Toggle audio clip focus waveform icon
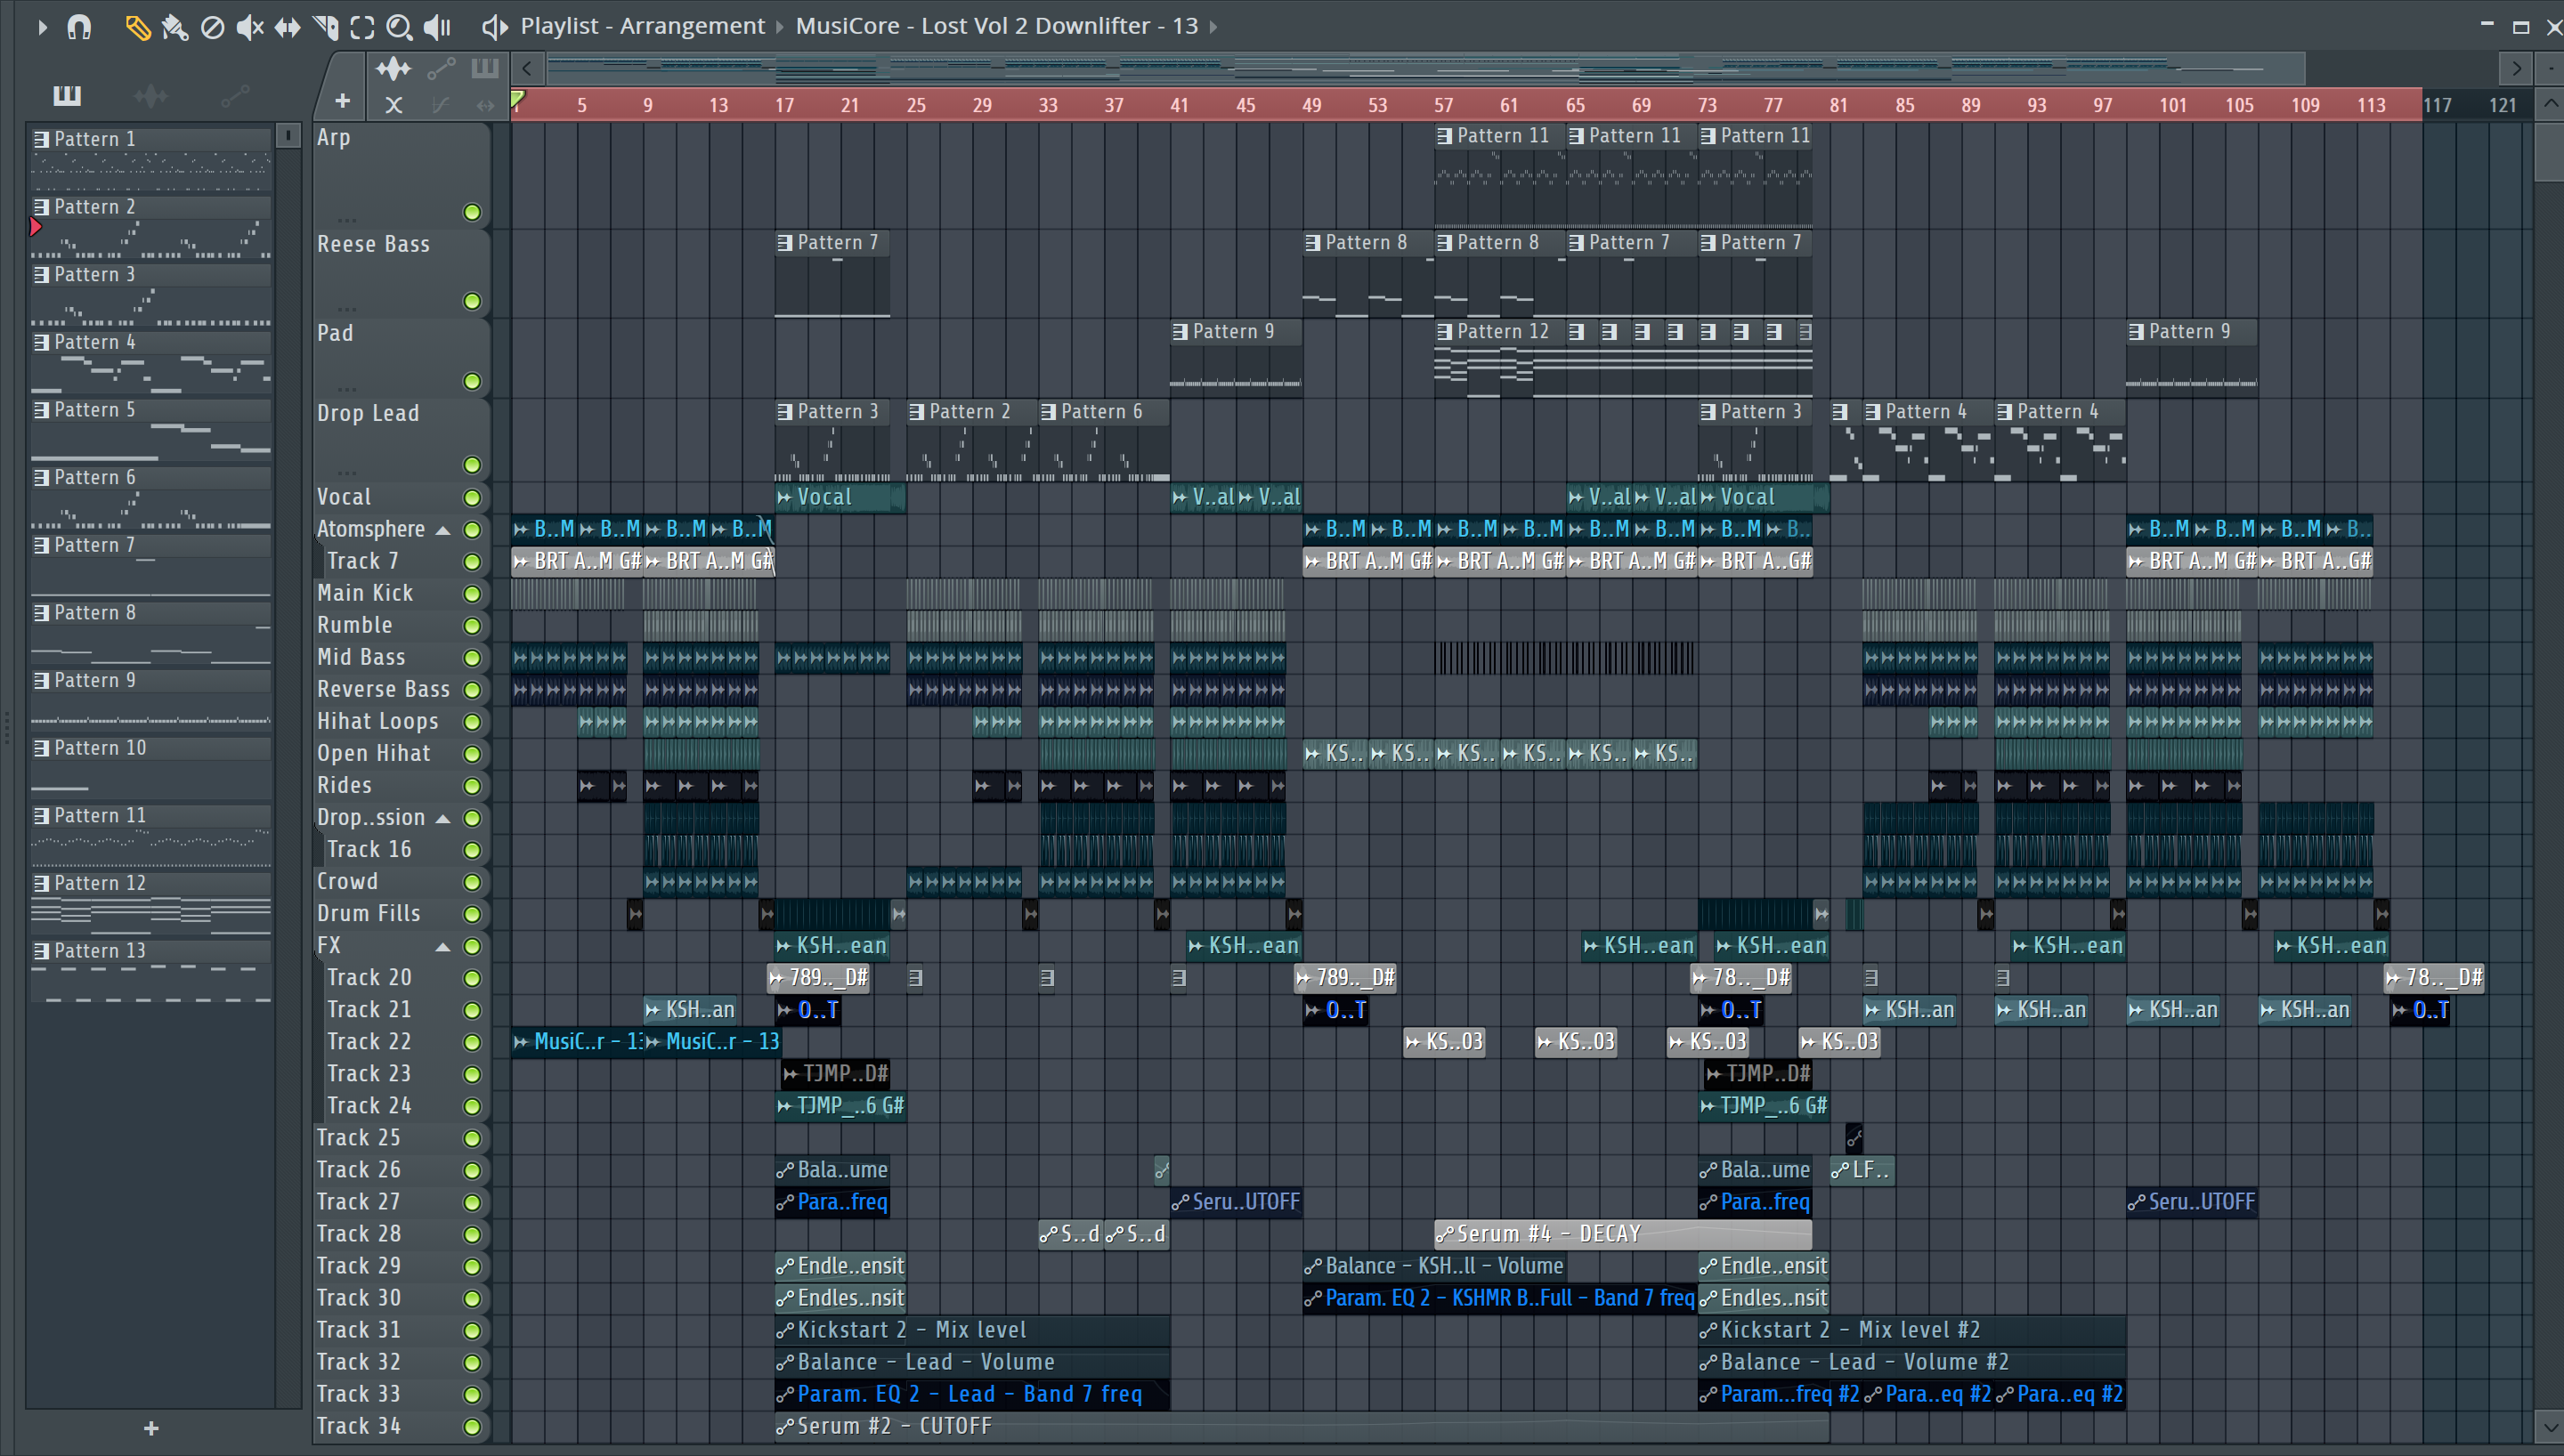Viewport: 2564px width, 1456px height. (393, 69)
